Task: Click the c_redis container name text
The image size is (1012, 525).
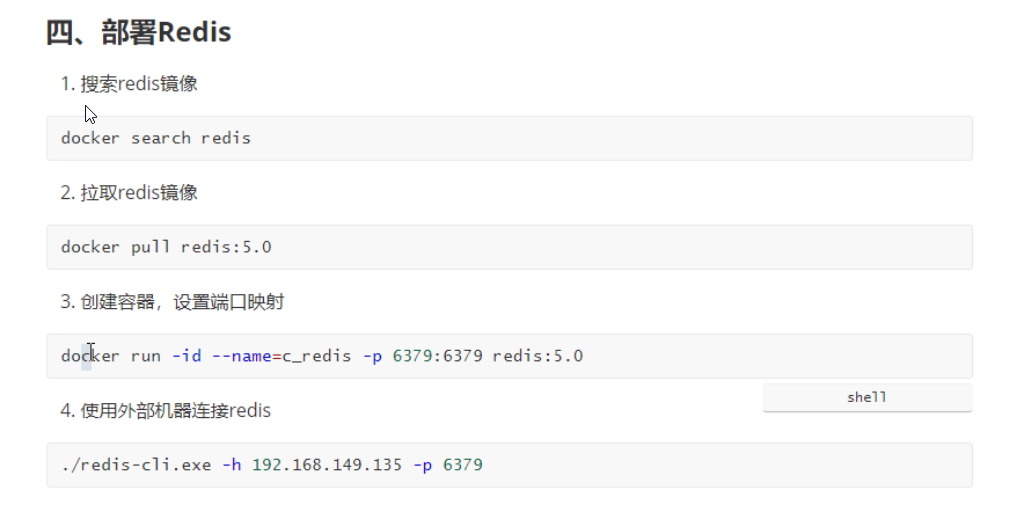Action: point(317,356)
